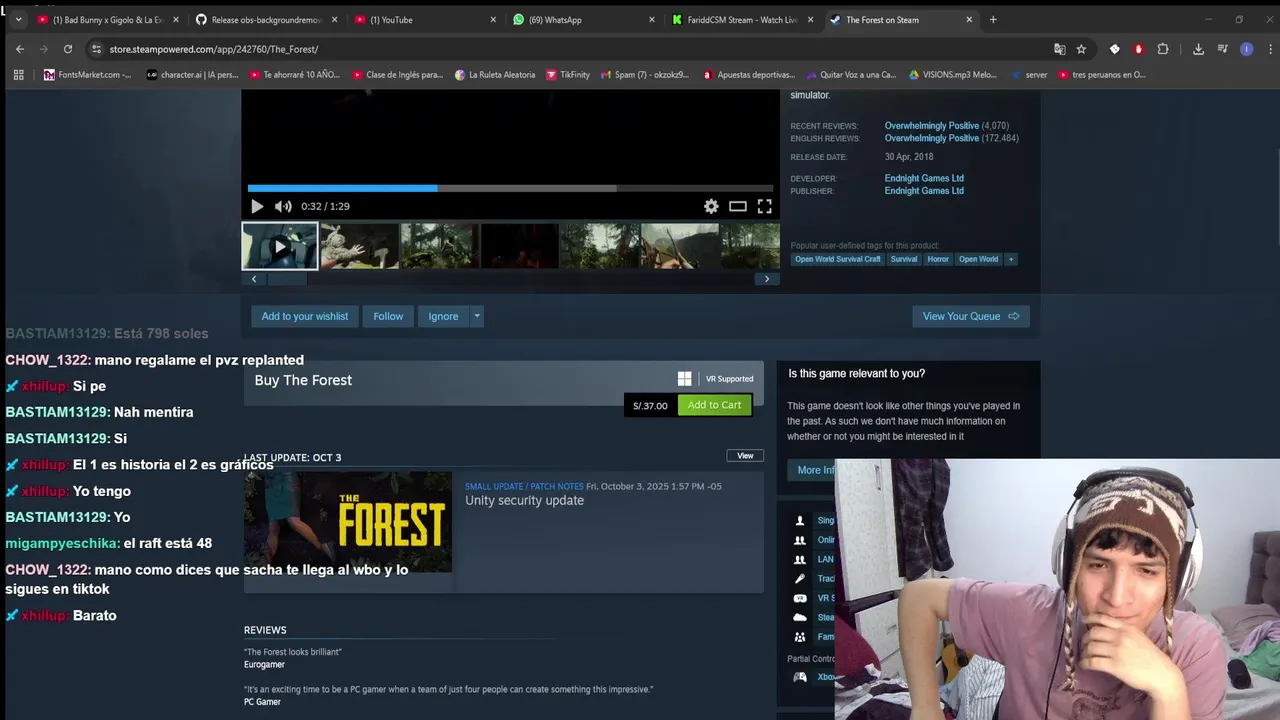Switch to Release obs-backgroundremoval tab
The height and width of the screenshot is (720, 1280).
click(266, 20)
